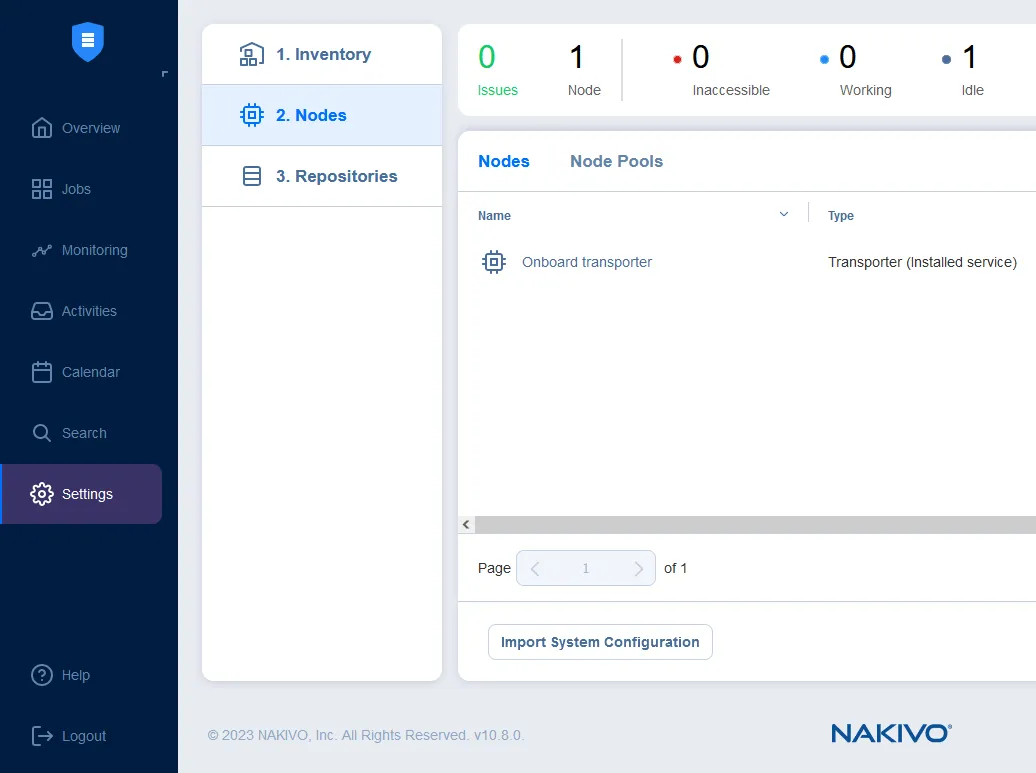
Task: Open Overview via the house icon
Action: [41, 128]
